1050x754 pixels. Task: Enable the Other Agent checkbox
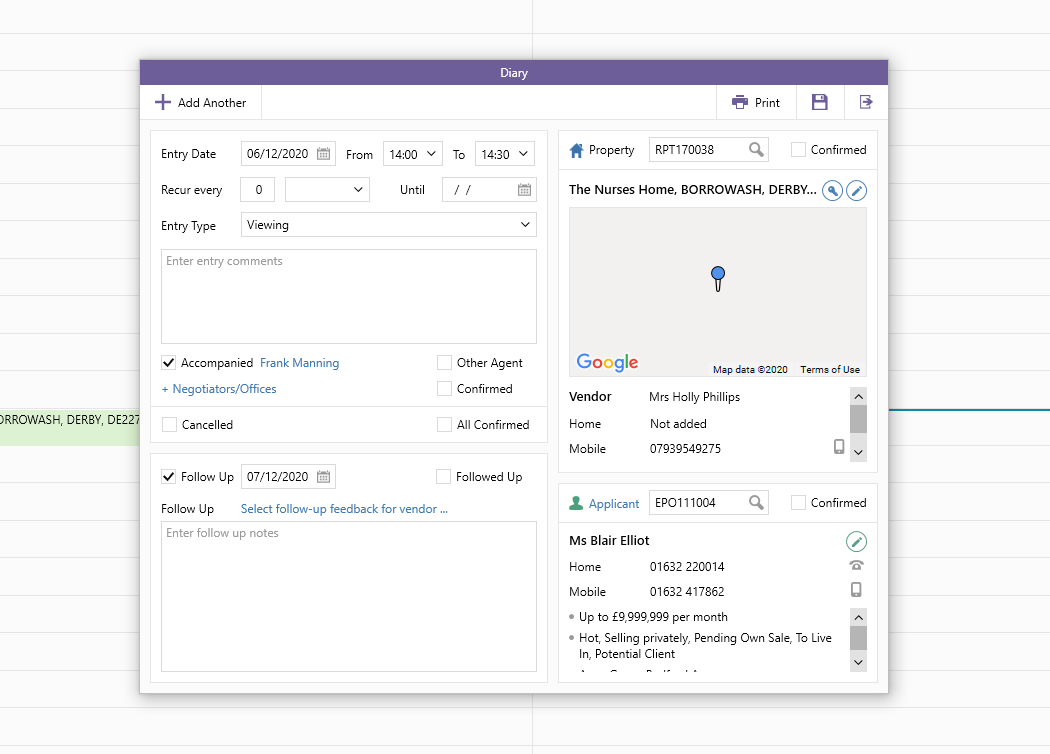[444, 362]
